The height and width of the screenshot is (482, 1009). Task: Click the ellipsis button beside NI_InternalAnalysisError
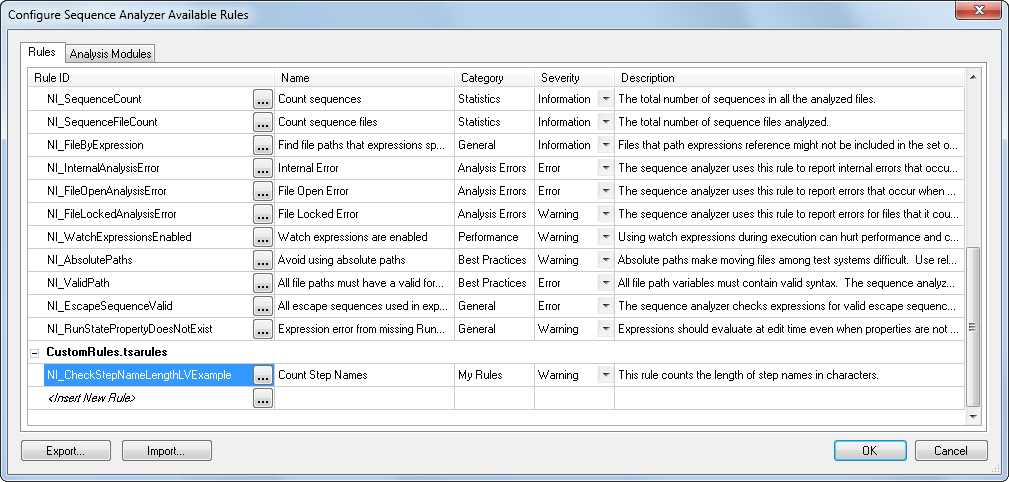coord(263,168)
